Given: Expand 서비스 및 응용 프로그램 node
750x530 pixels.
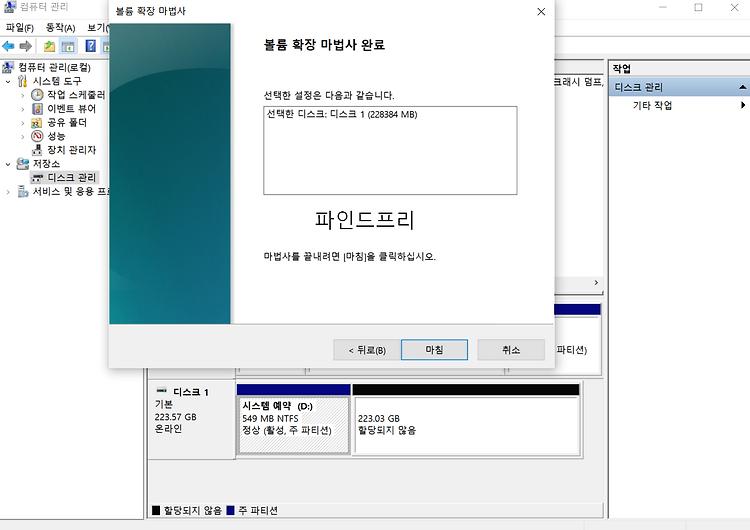Looking at the screenshot, I should pos(8,192).
